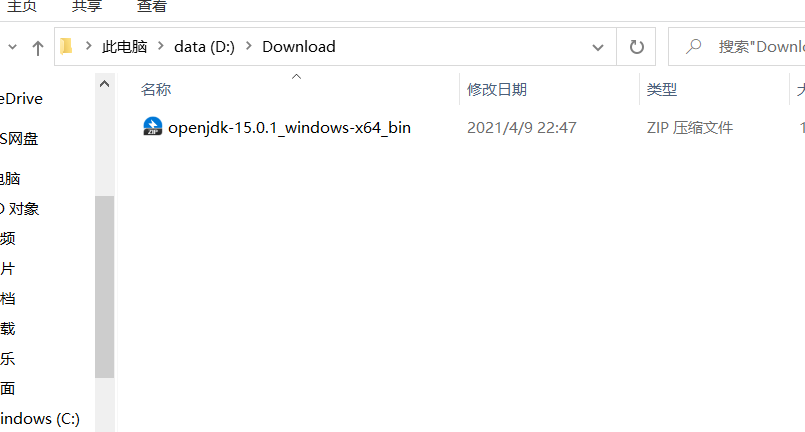This screenshot has height=432, width=805.
Task: Expand the address bar history dropdown
Action: 598,47
